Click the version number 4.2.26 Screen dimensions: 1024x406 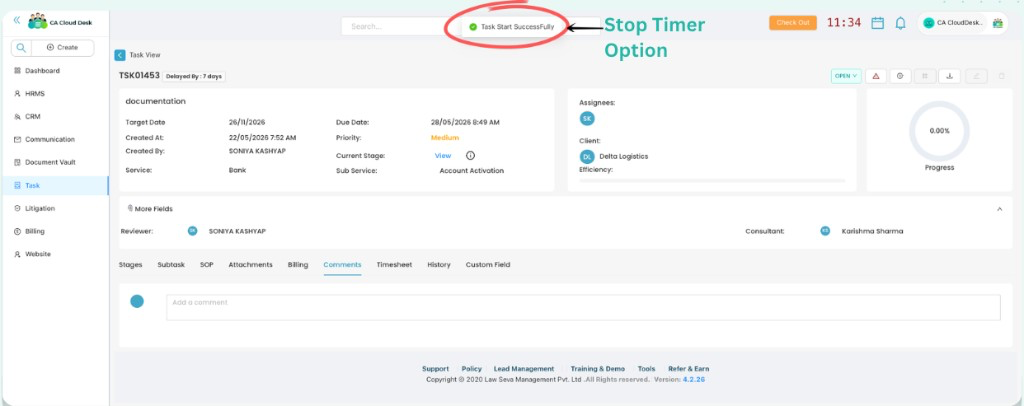(694, 379)
